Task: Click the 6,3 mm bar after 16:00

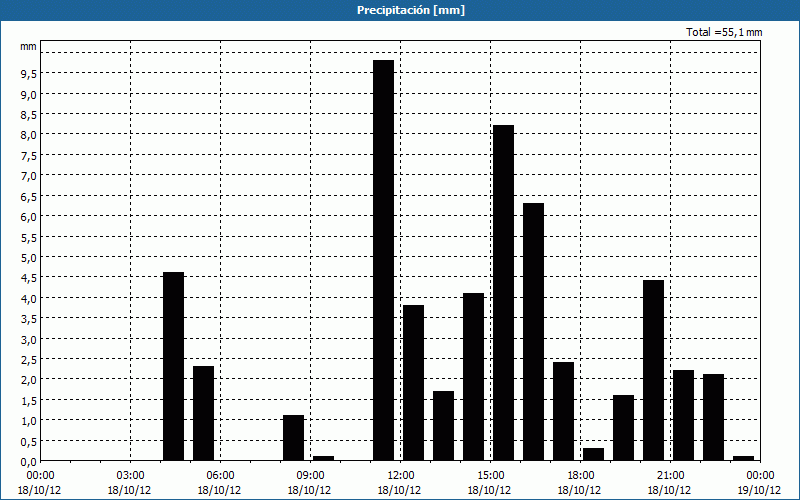Action: click(x=534, y=332)
